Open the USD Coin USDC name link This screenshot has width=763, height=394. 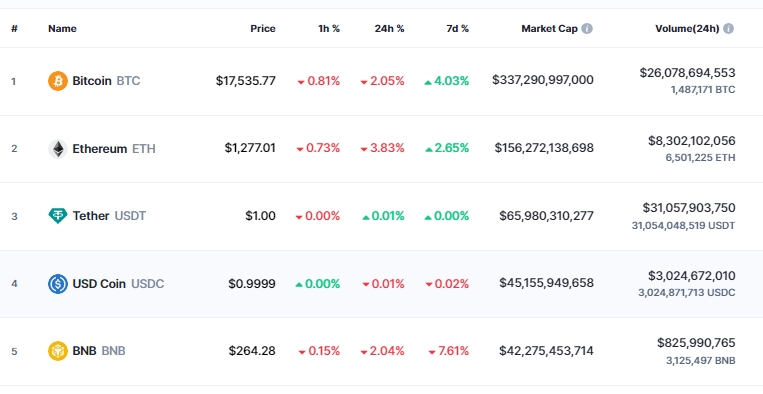(x=118, y=284)
